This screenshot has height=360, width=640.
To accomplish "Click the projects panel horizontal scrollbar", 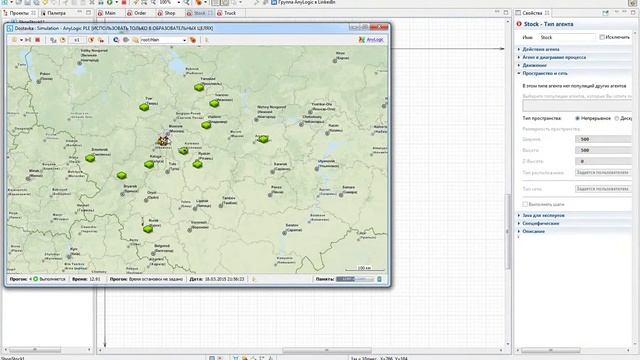I will coord(35,350).
